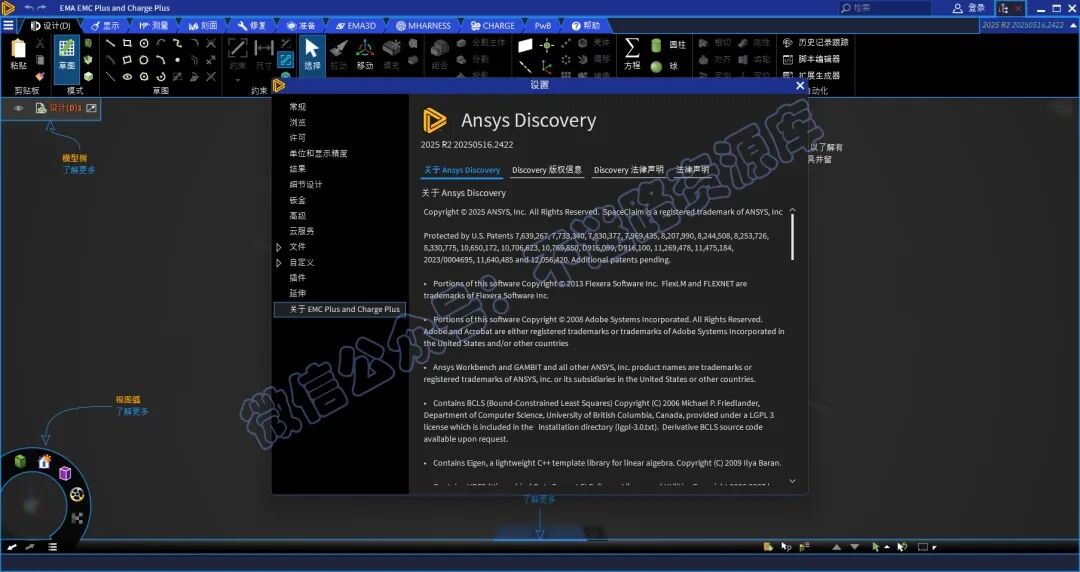Select 云服务 in settings list
This screenshot has height=572, width=1080.
[302, 232]
